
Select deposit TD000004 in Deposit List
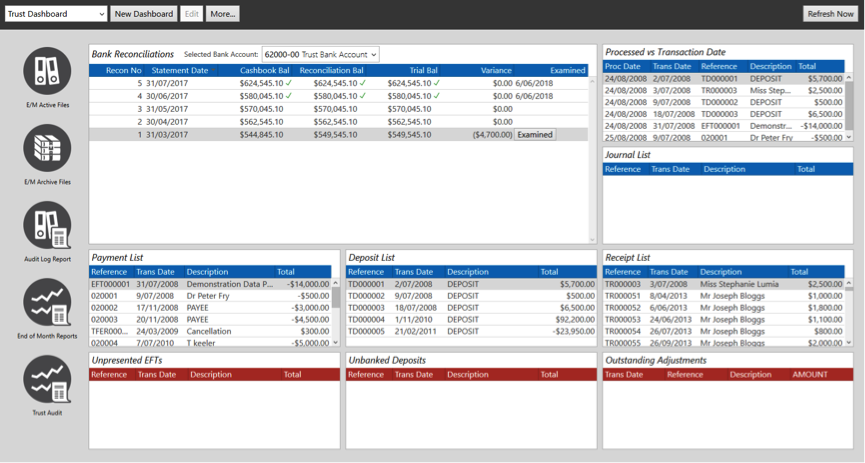click(471, 320)
